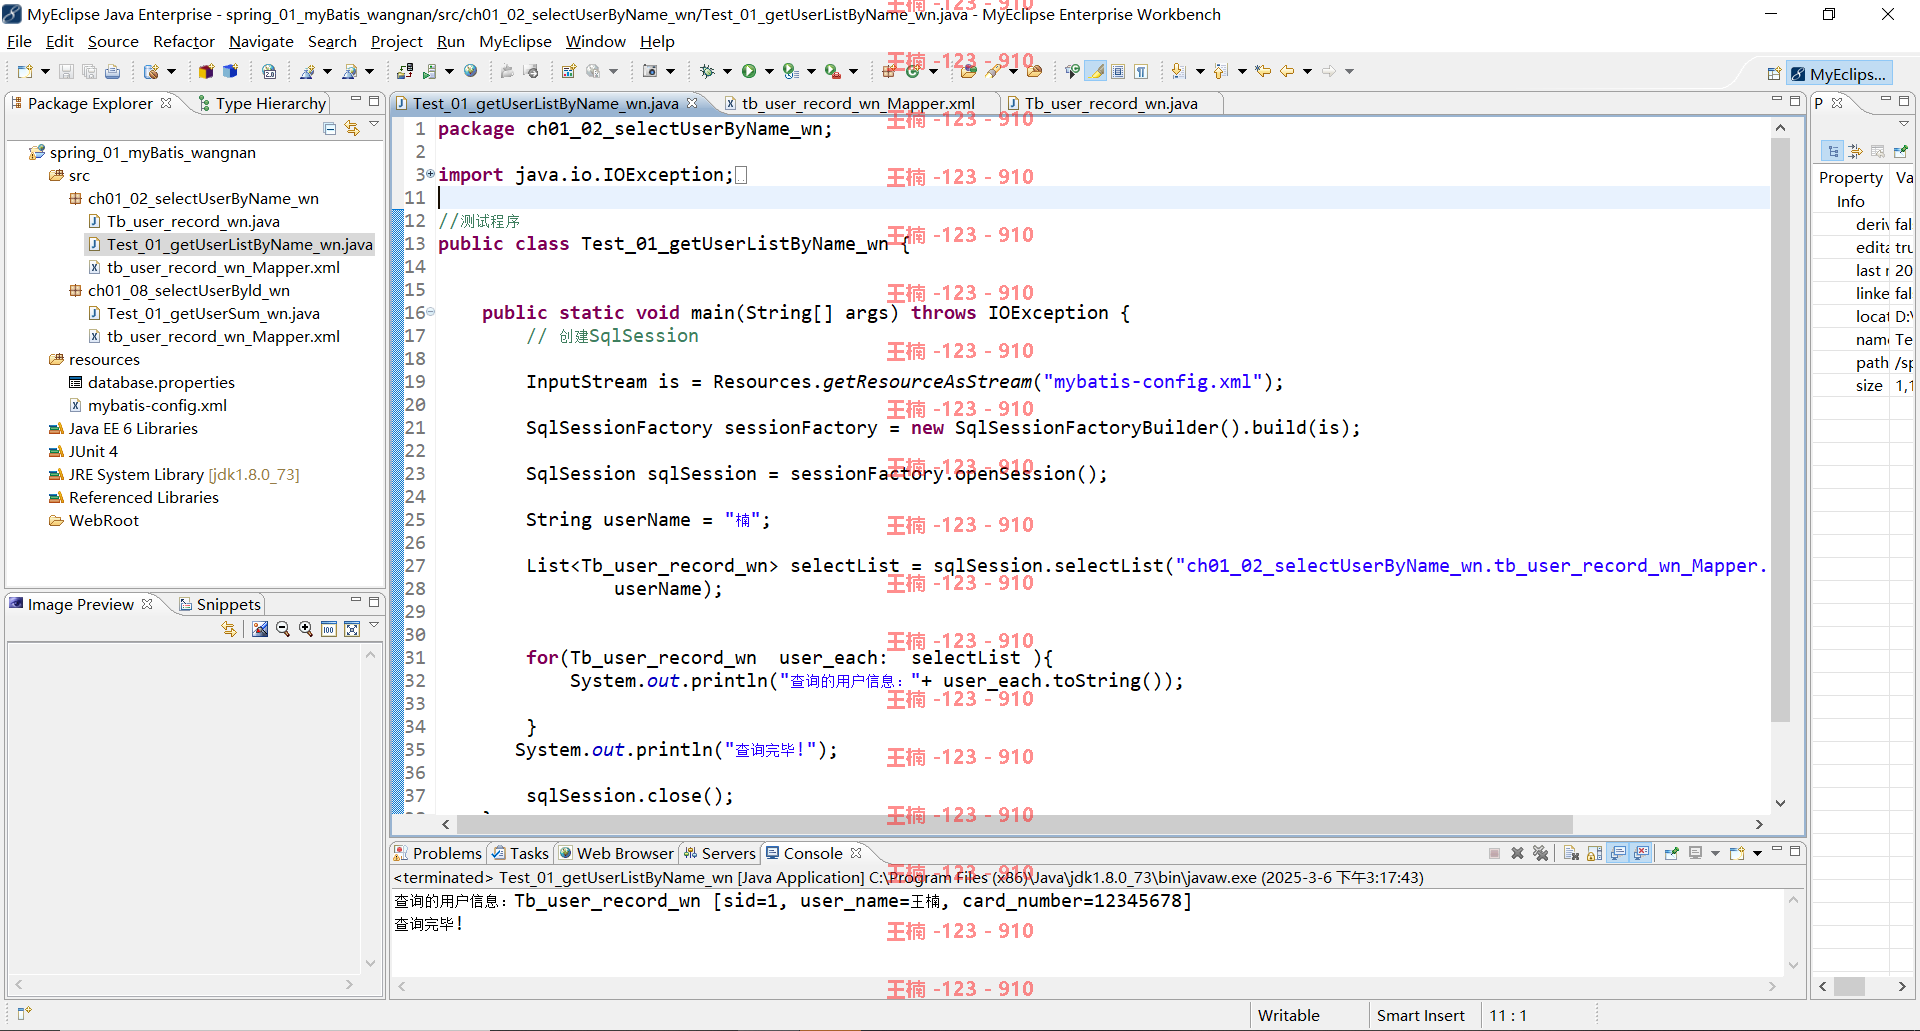The image size is (1920, 1031).
Task: Open the Snippets tab
Action: point(220,604)
